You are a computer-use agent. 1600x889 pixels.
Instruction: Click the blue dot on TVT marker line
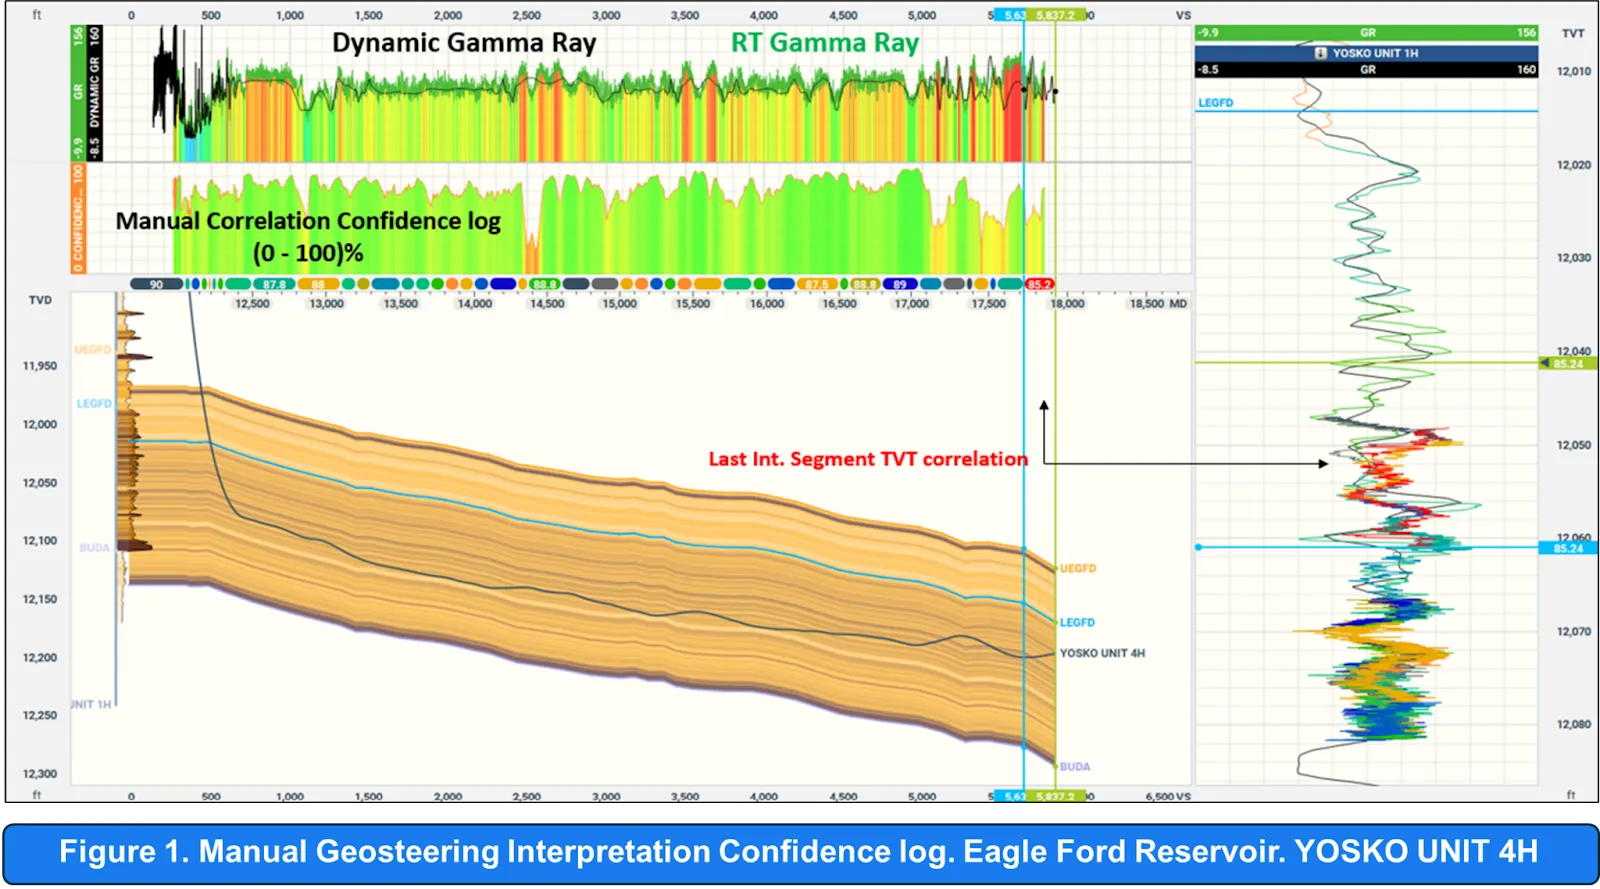click(1199, 547)
